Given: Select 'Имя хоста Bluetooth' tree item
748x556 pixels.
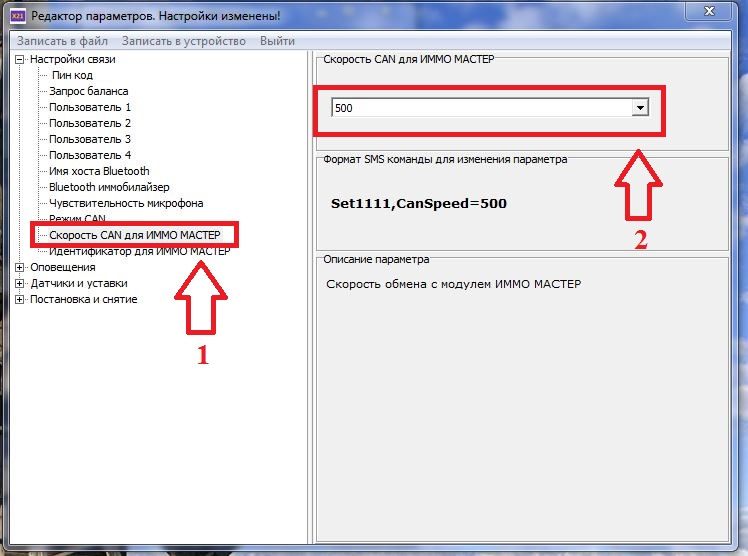Looking at the screenshot, I should click(99, 171).
